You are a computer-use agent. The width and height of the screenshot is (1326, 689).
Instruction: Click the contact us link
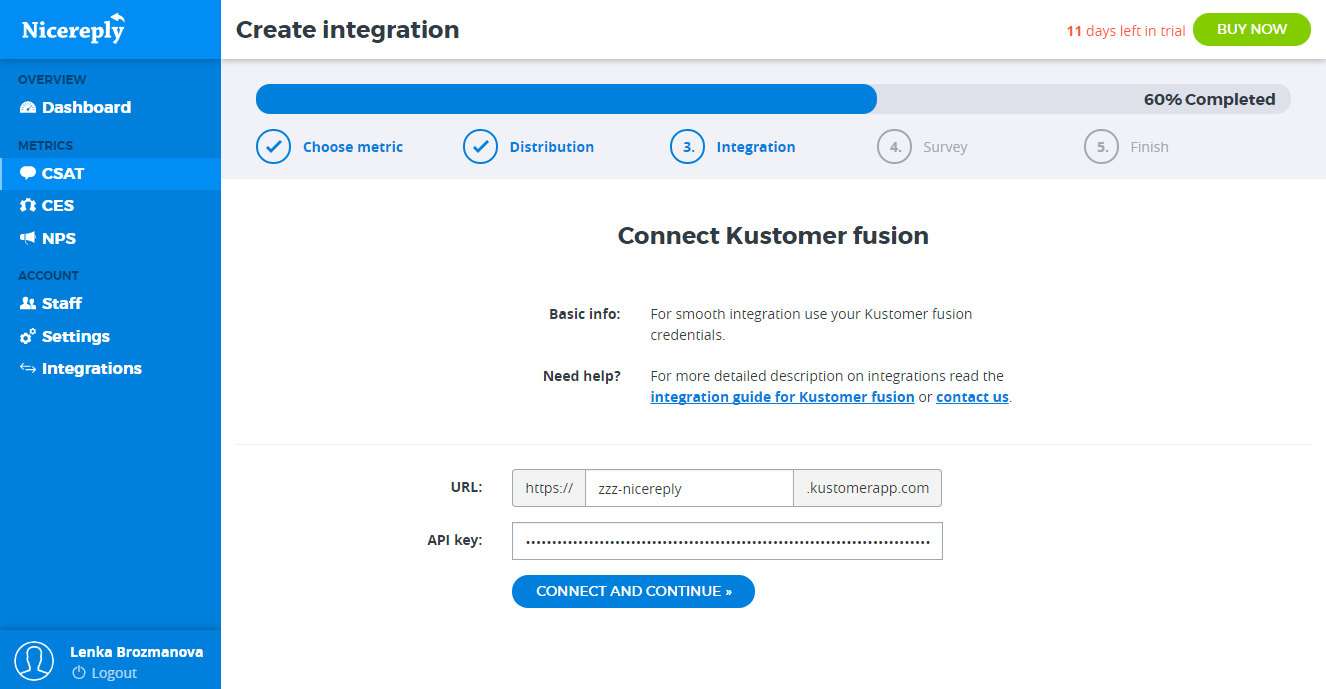[972, 397]
